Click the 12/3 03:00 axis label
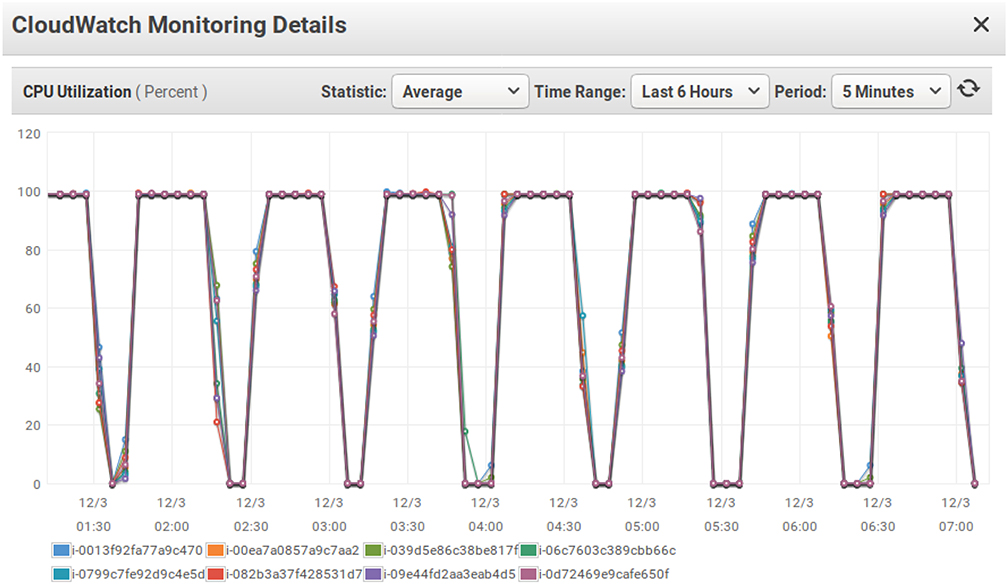Screen dimensions: 1008x584 328,515
